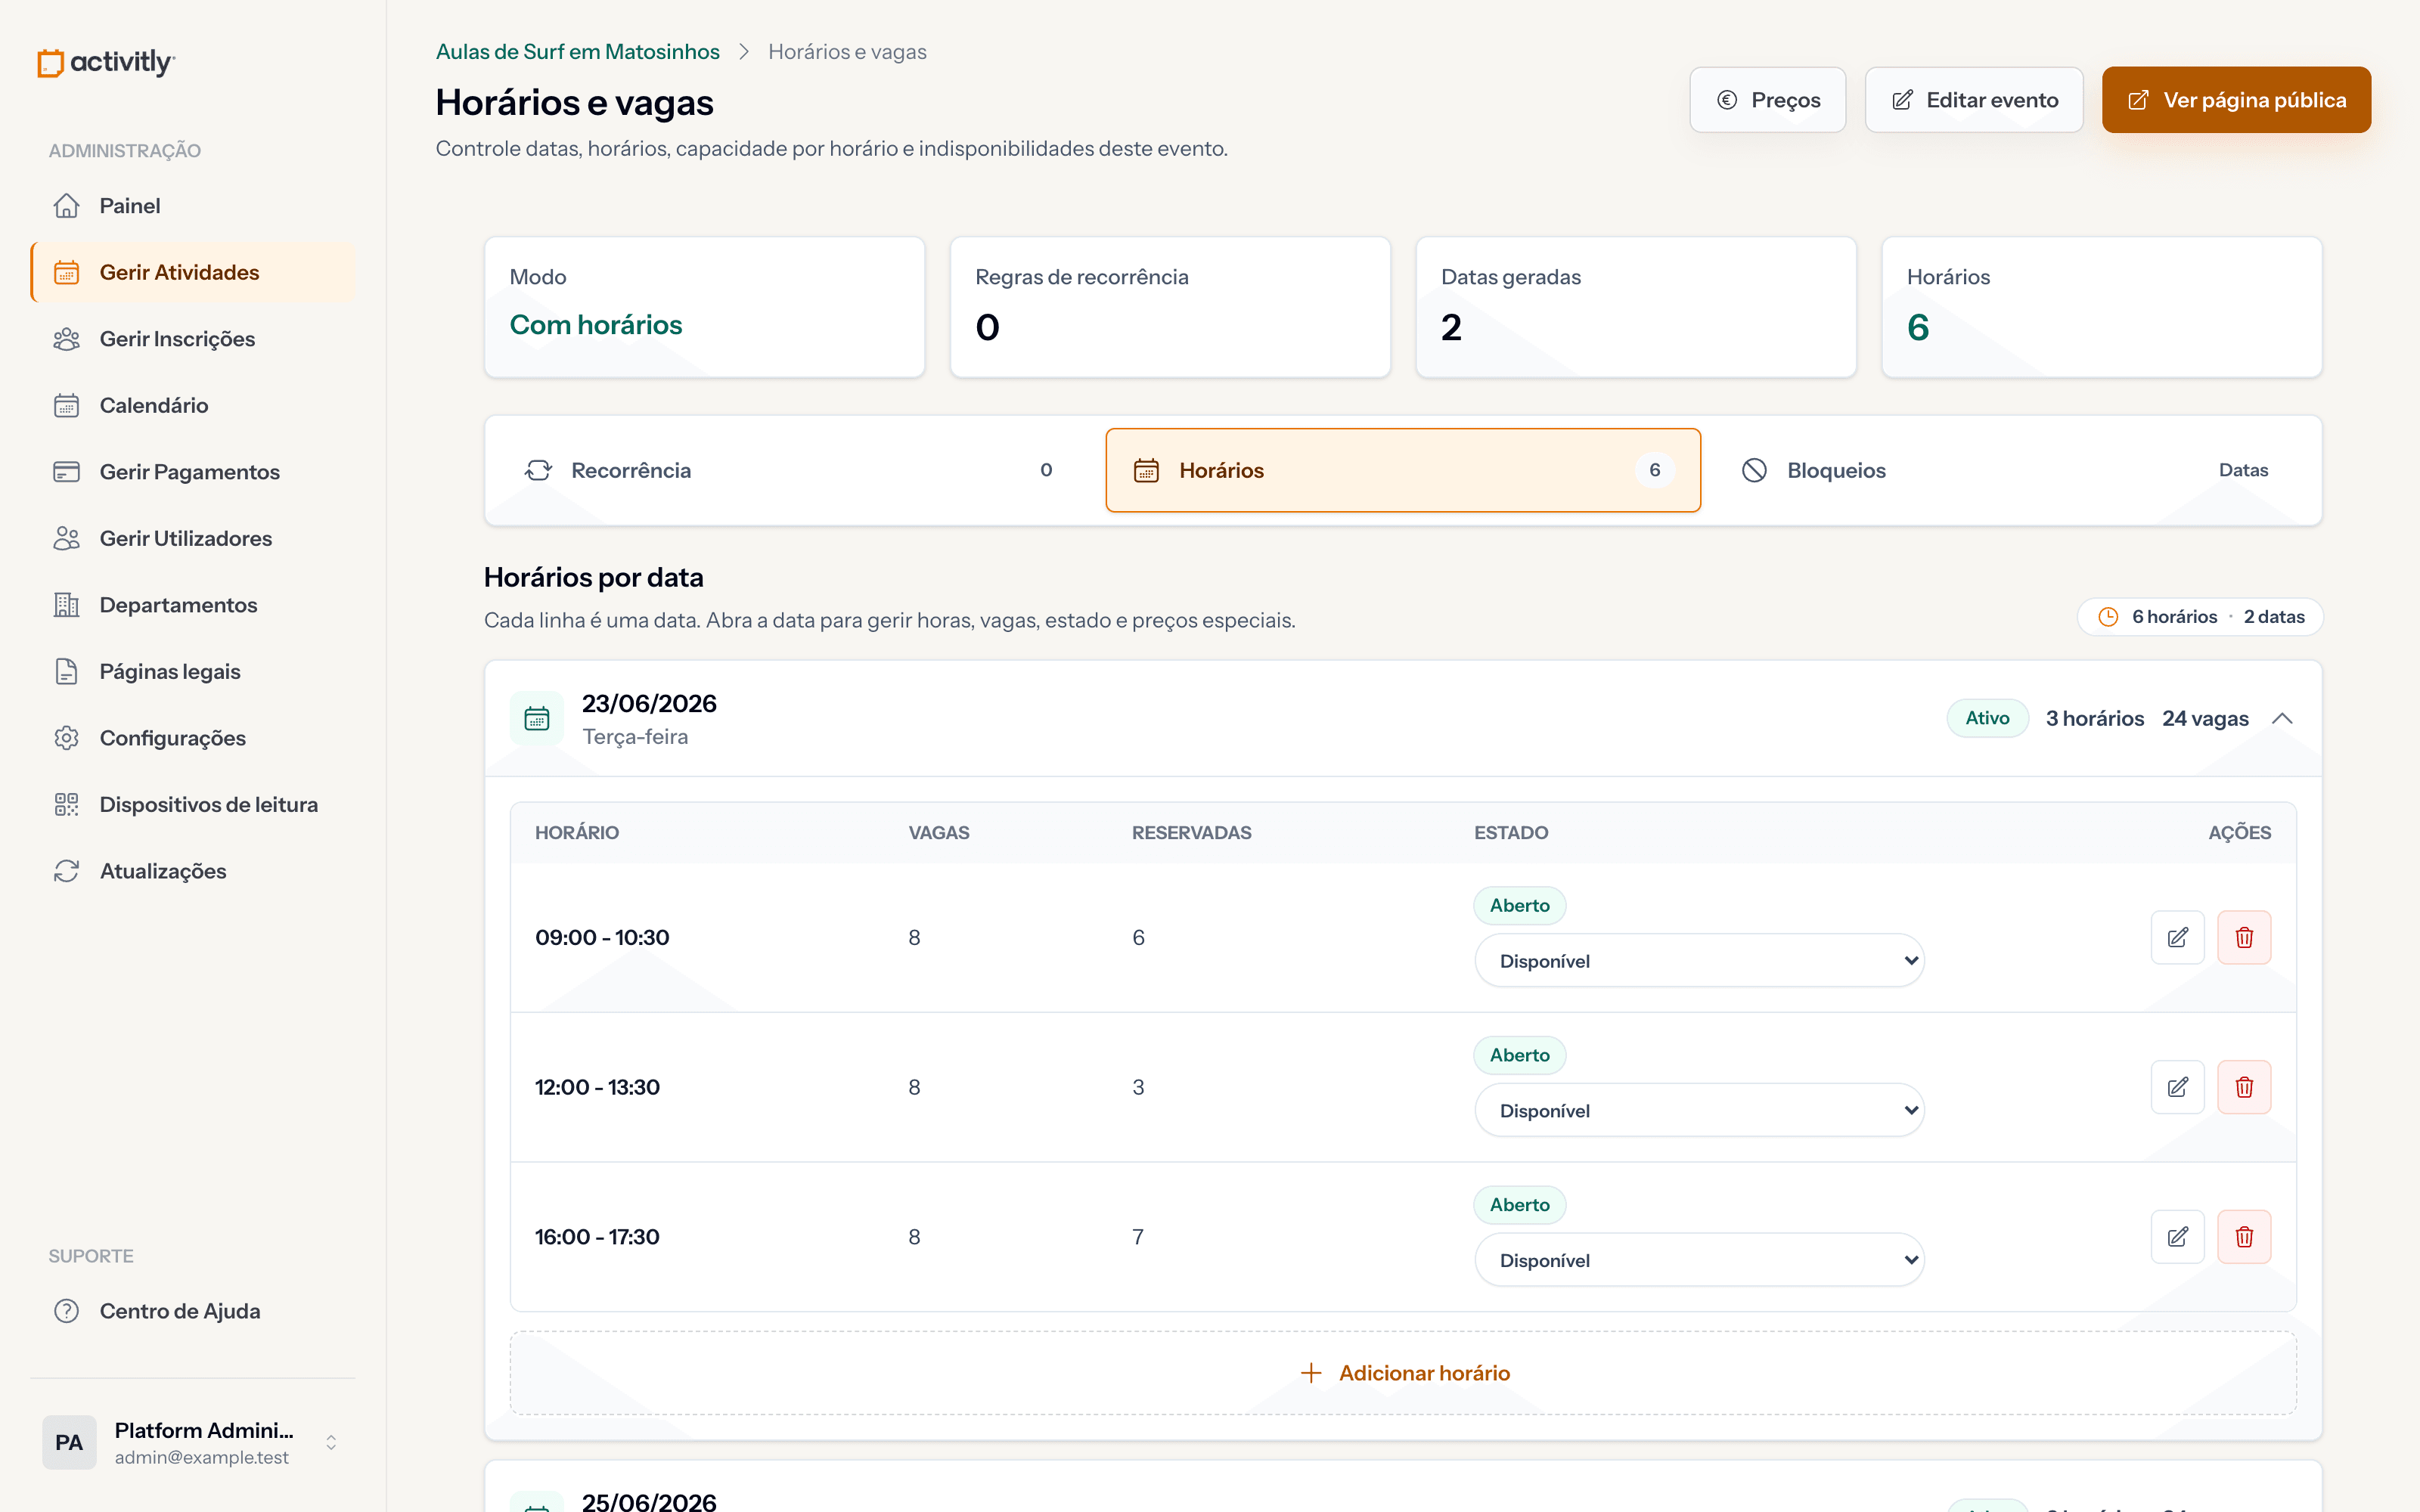Go to Gerir Inscrições
The width and height of the screenshot is (2420, 1512).
193,339
